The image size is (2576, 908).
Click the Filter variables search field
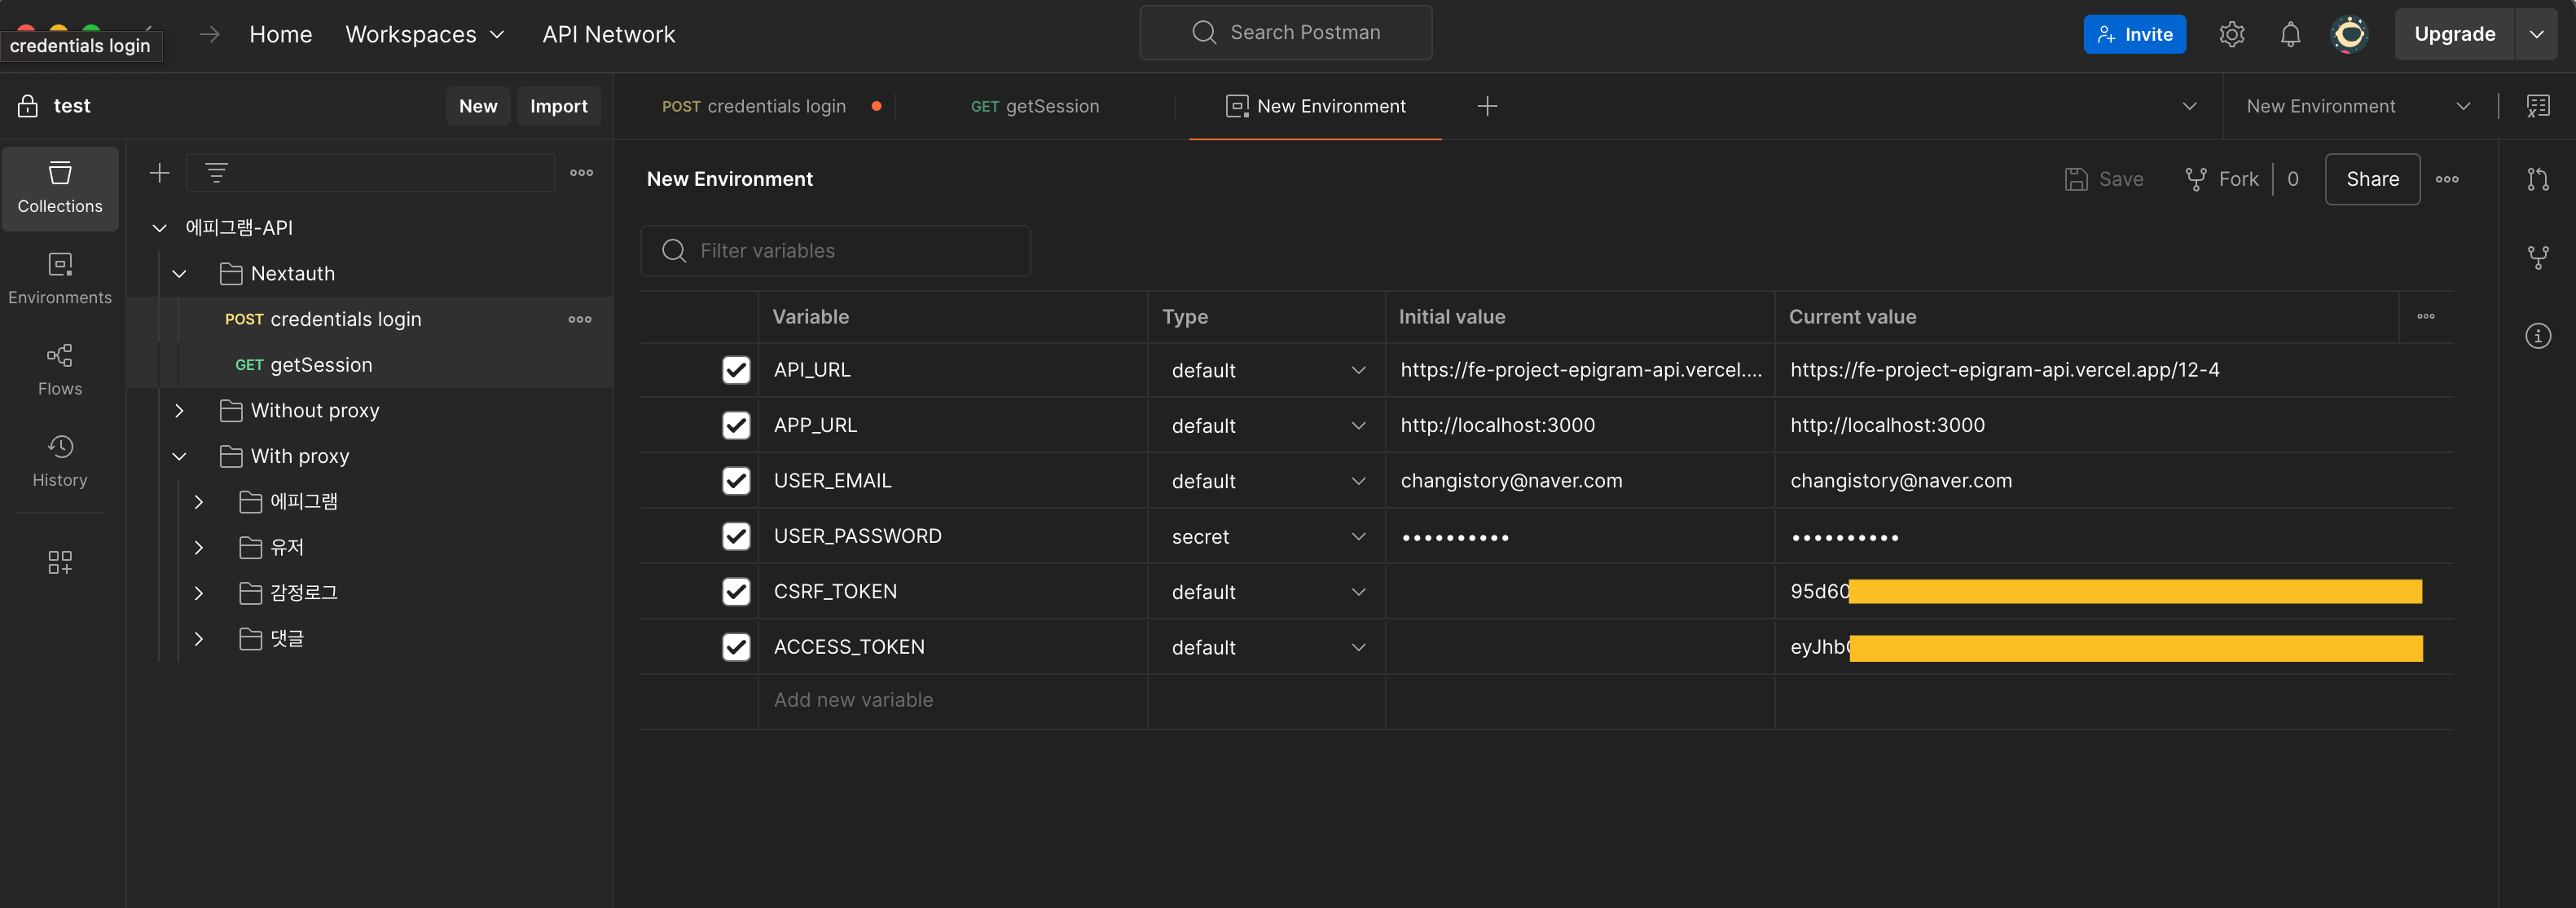pos(835,251)
